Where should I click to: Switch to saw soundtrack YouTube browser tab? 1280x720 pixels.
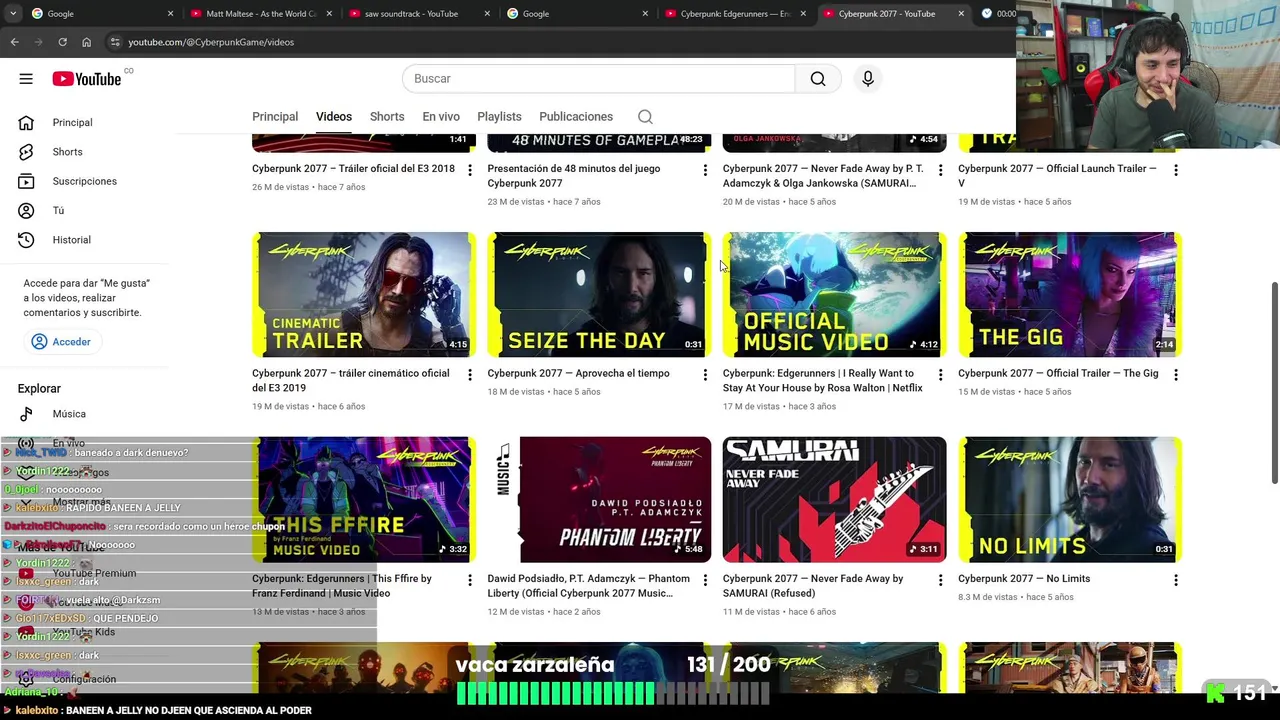click(418, 14)
